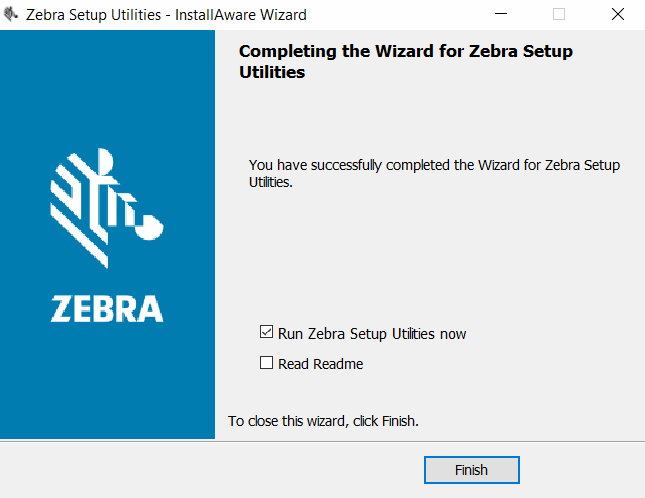The height and width of the screenshot is (498, 645).
Task: Close the wizard with the X button
Action: 617,15
